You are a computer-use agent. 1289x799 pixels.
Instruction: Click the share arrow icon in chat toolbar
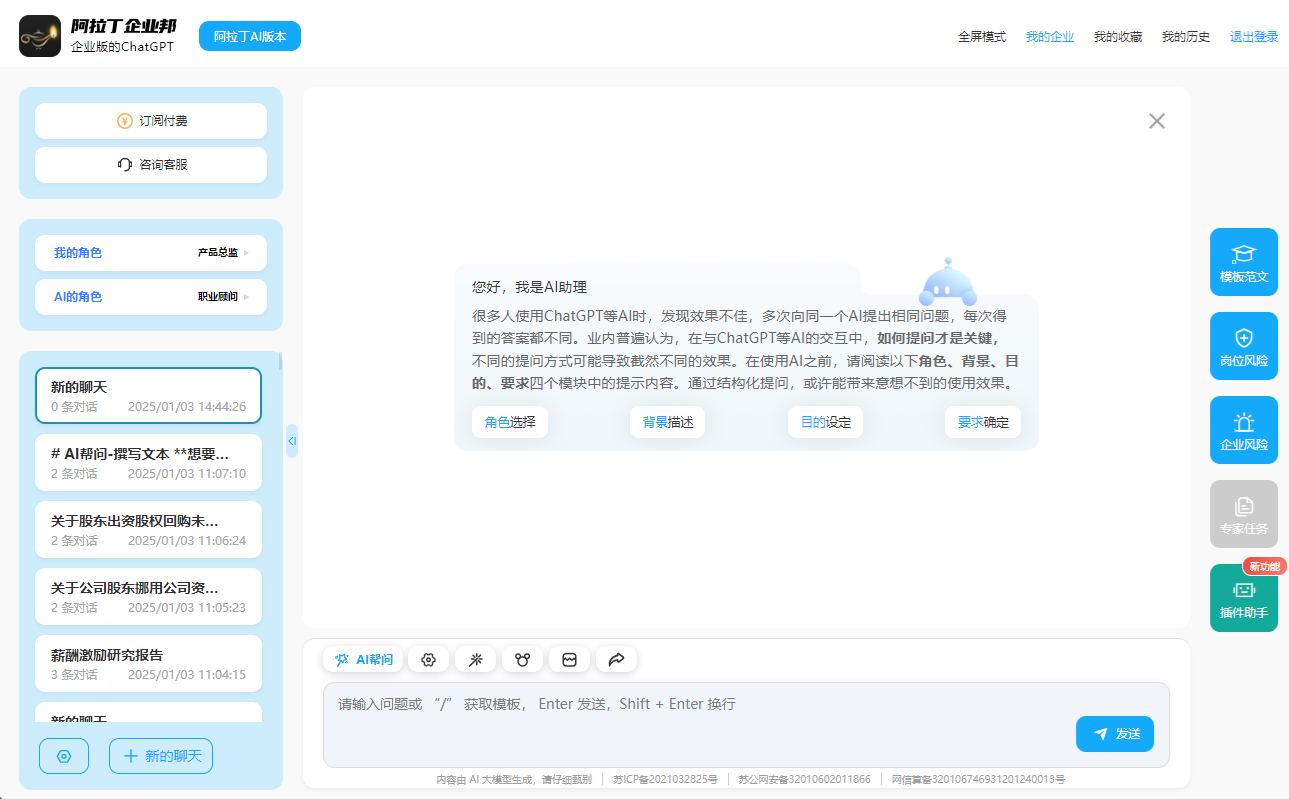[616, 660]
